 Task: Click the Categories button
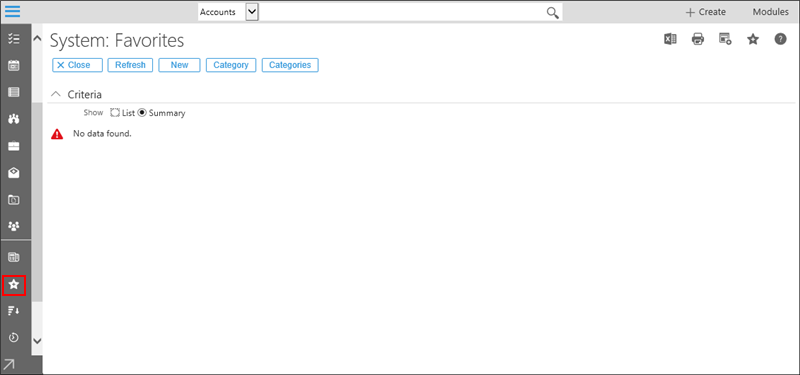point(290,65)
